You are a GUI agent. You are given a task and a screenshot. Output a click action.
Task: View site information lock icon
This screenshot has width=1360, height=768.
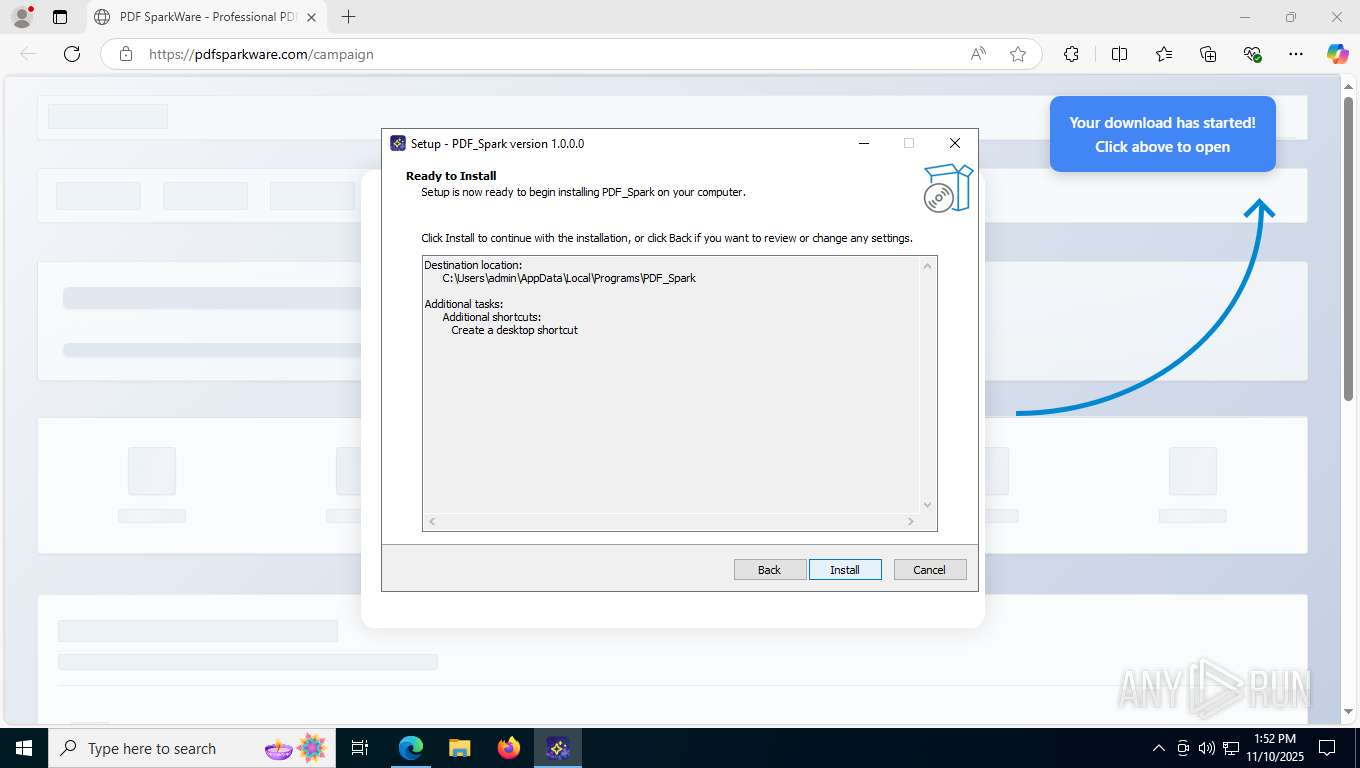click(x=125, y=54)
